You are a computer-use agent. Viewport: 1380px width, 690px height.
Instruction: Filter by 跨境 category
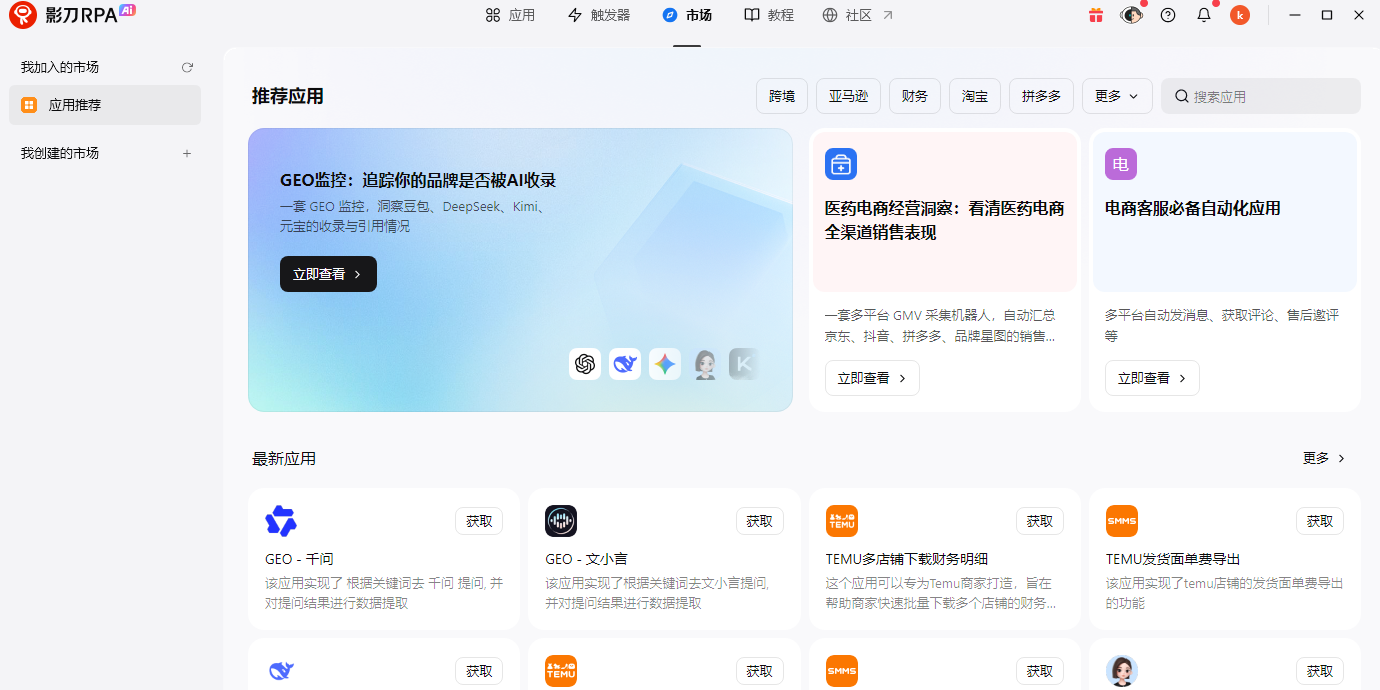(782, 96)
